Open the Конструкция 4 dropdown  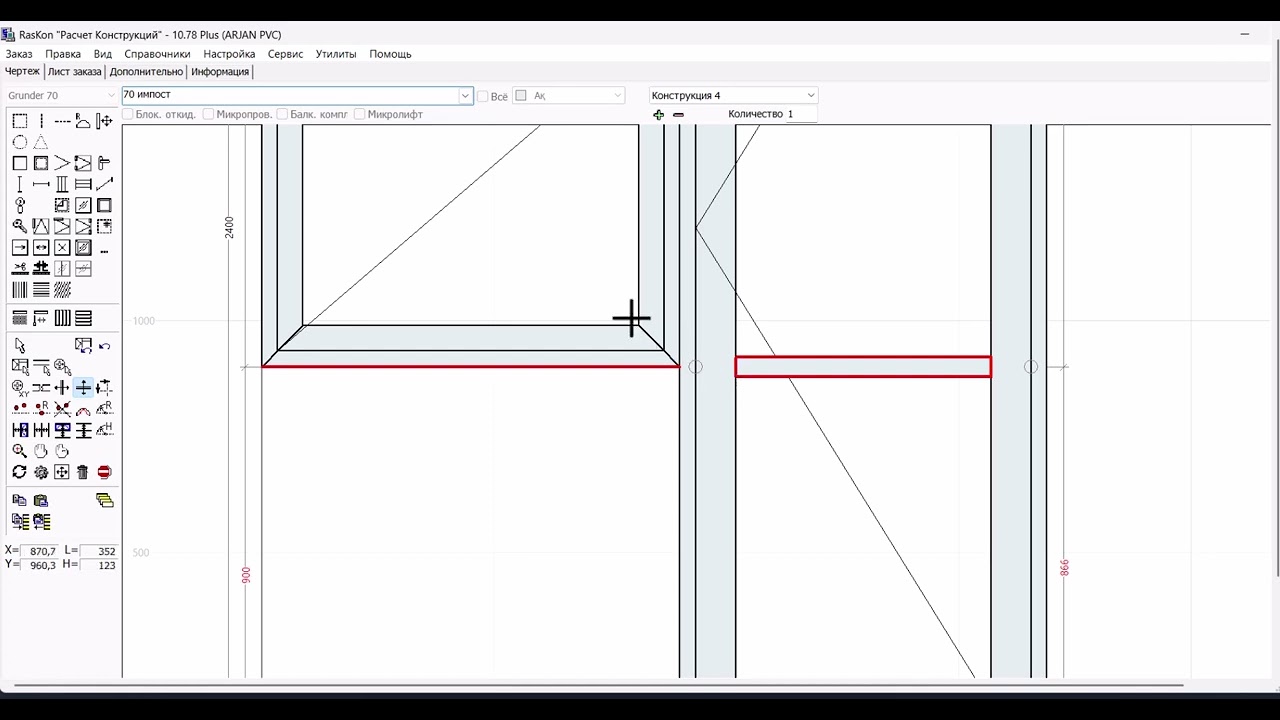(733, 95)
